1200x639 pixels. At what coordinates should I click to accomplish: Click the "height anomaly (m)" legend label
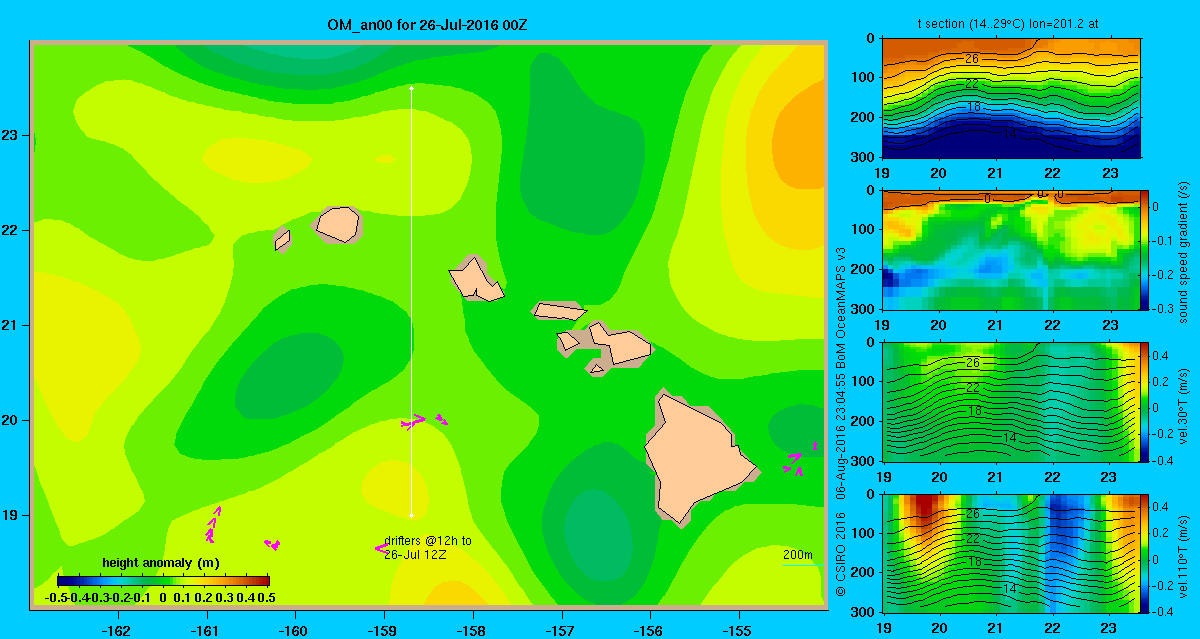click(161, 563)
